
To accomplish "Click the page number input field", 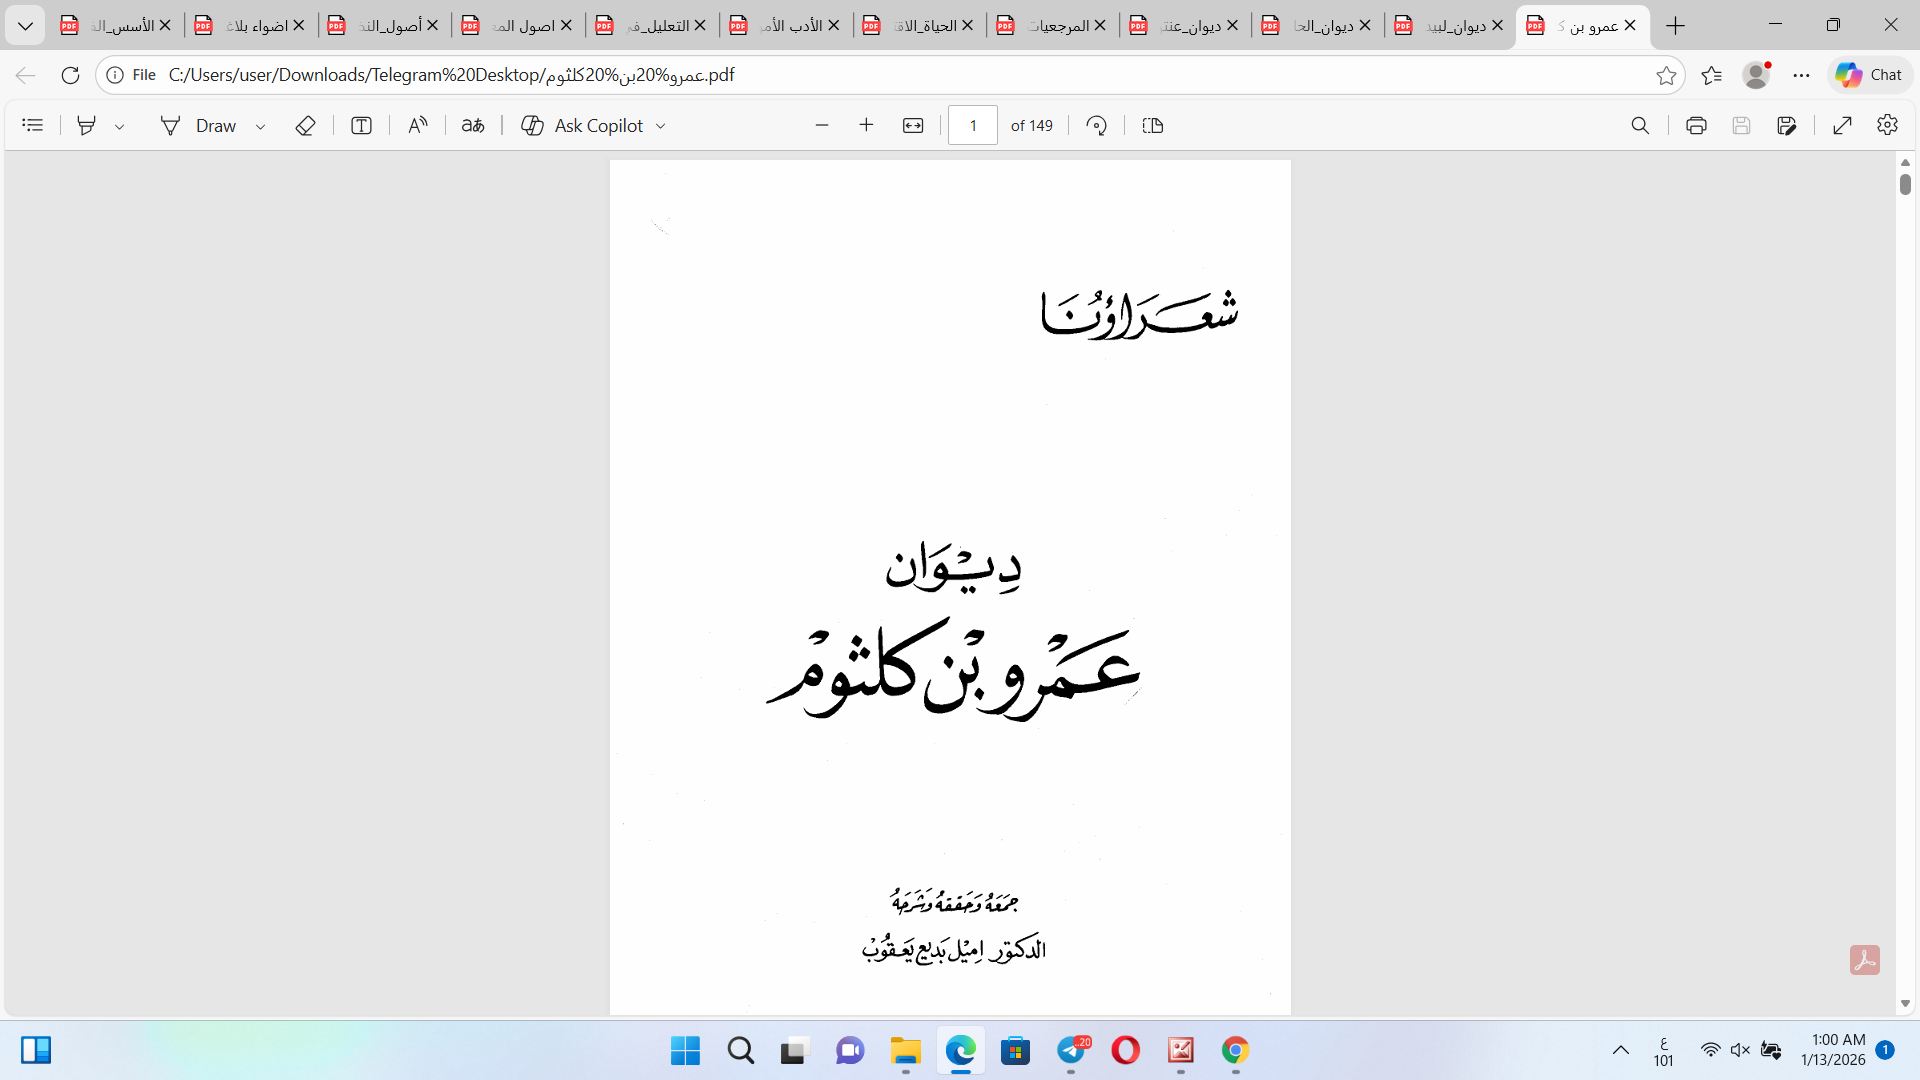I will (972, 125).
